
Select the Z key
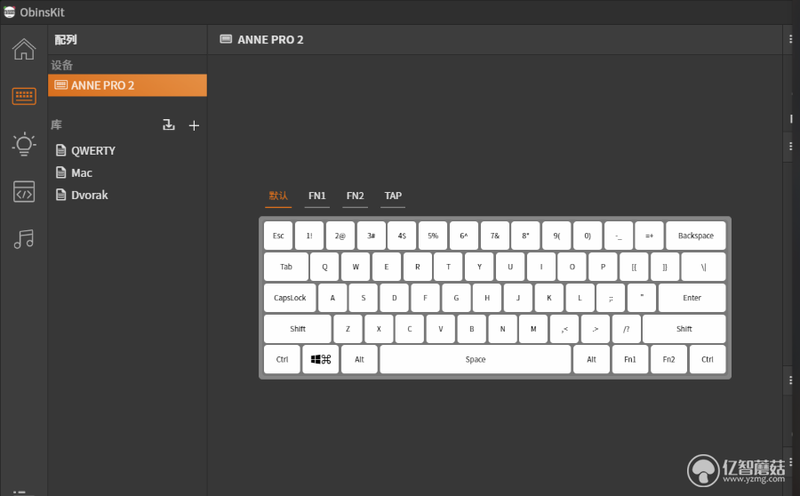pyautogui.click(x=348, y=329)
